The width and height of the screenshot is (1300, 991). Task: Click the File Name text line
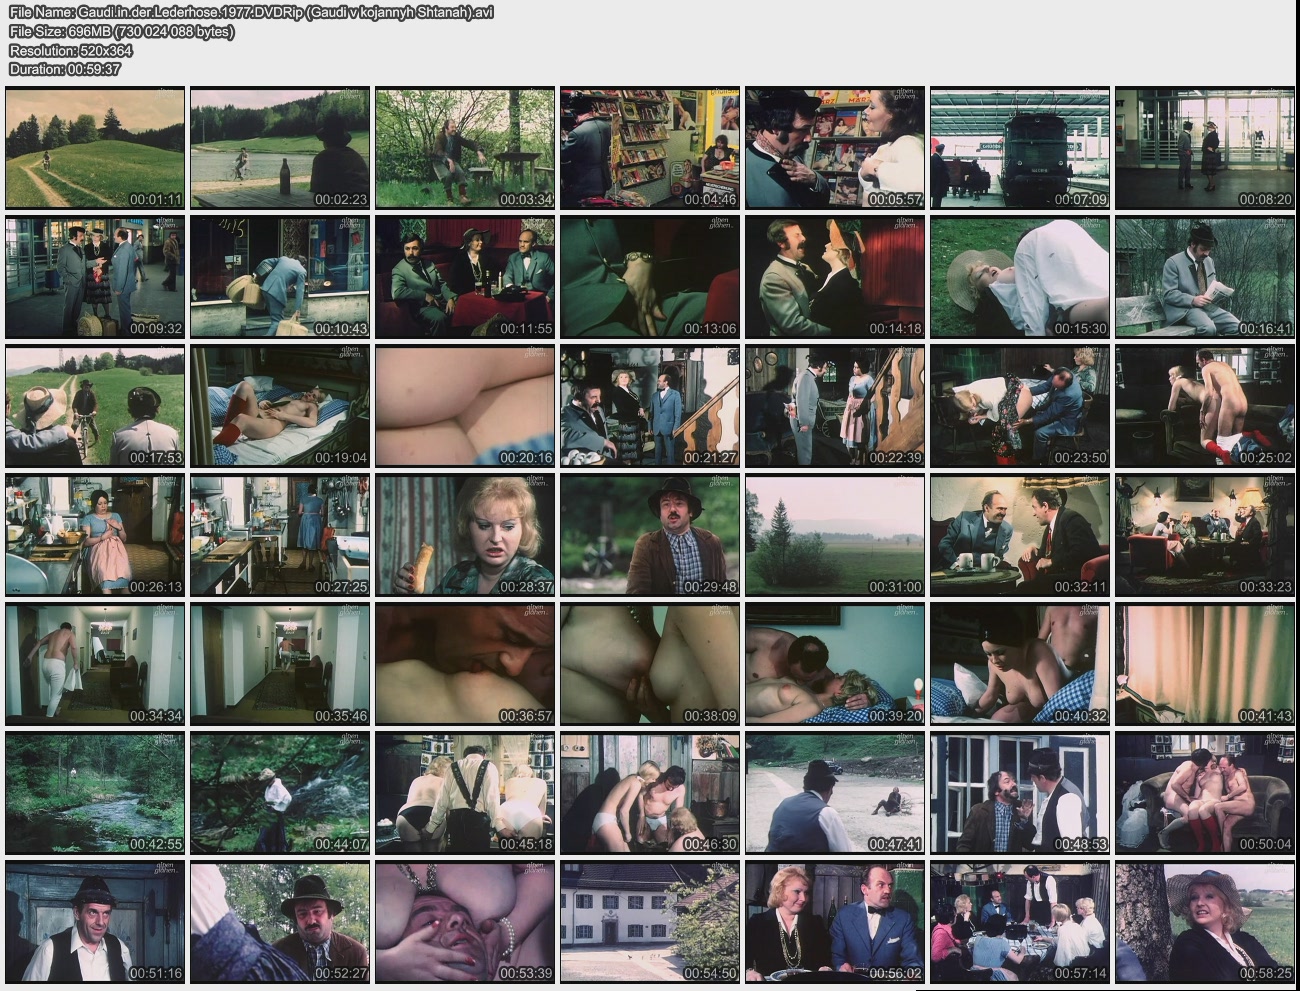tap(250, 12)
